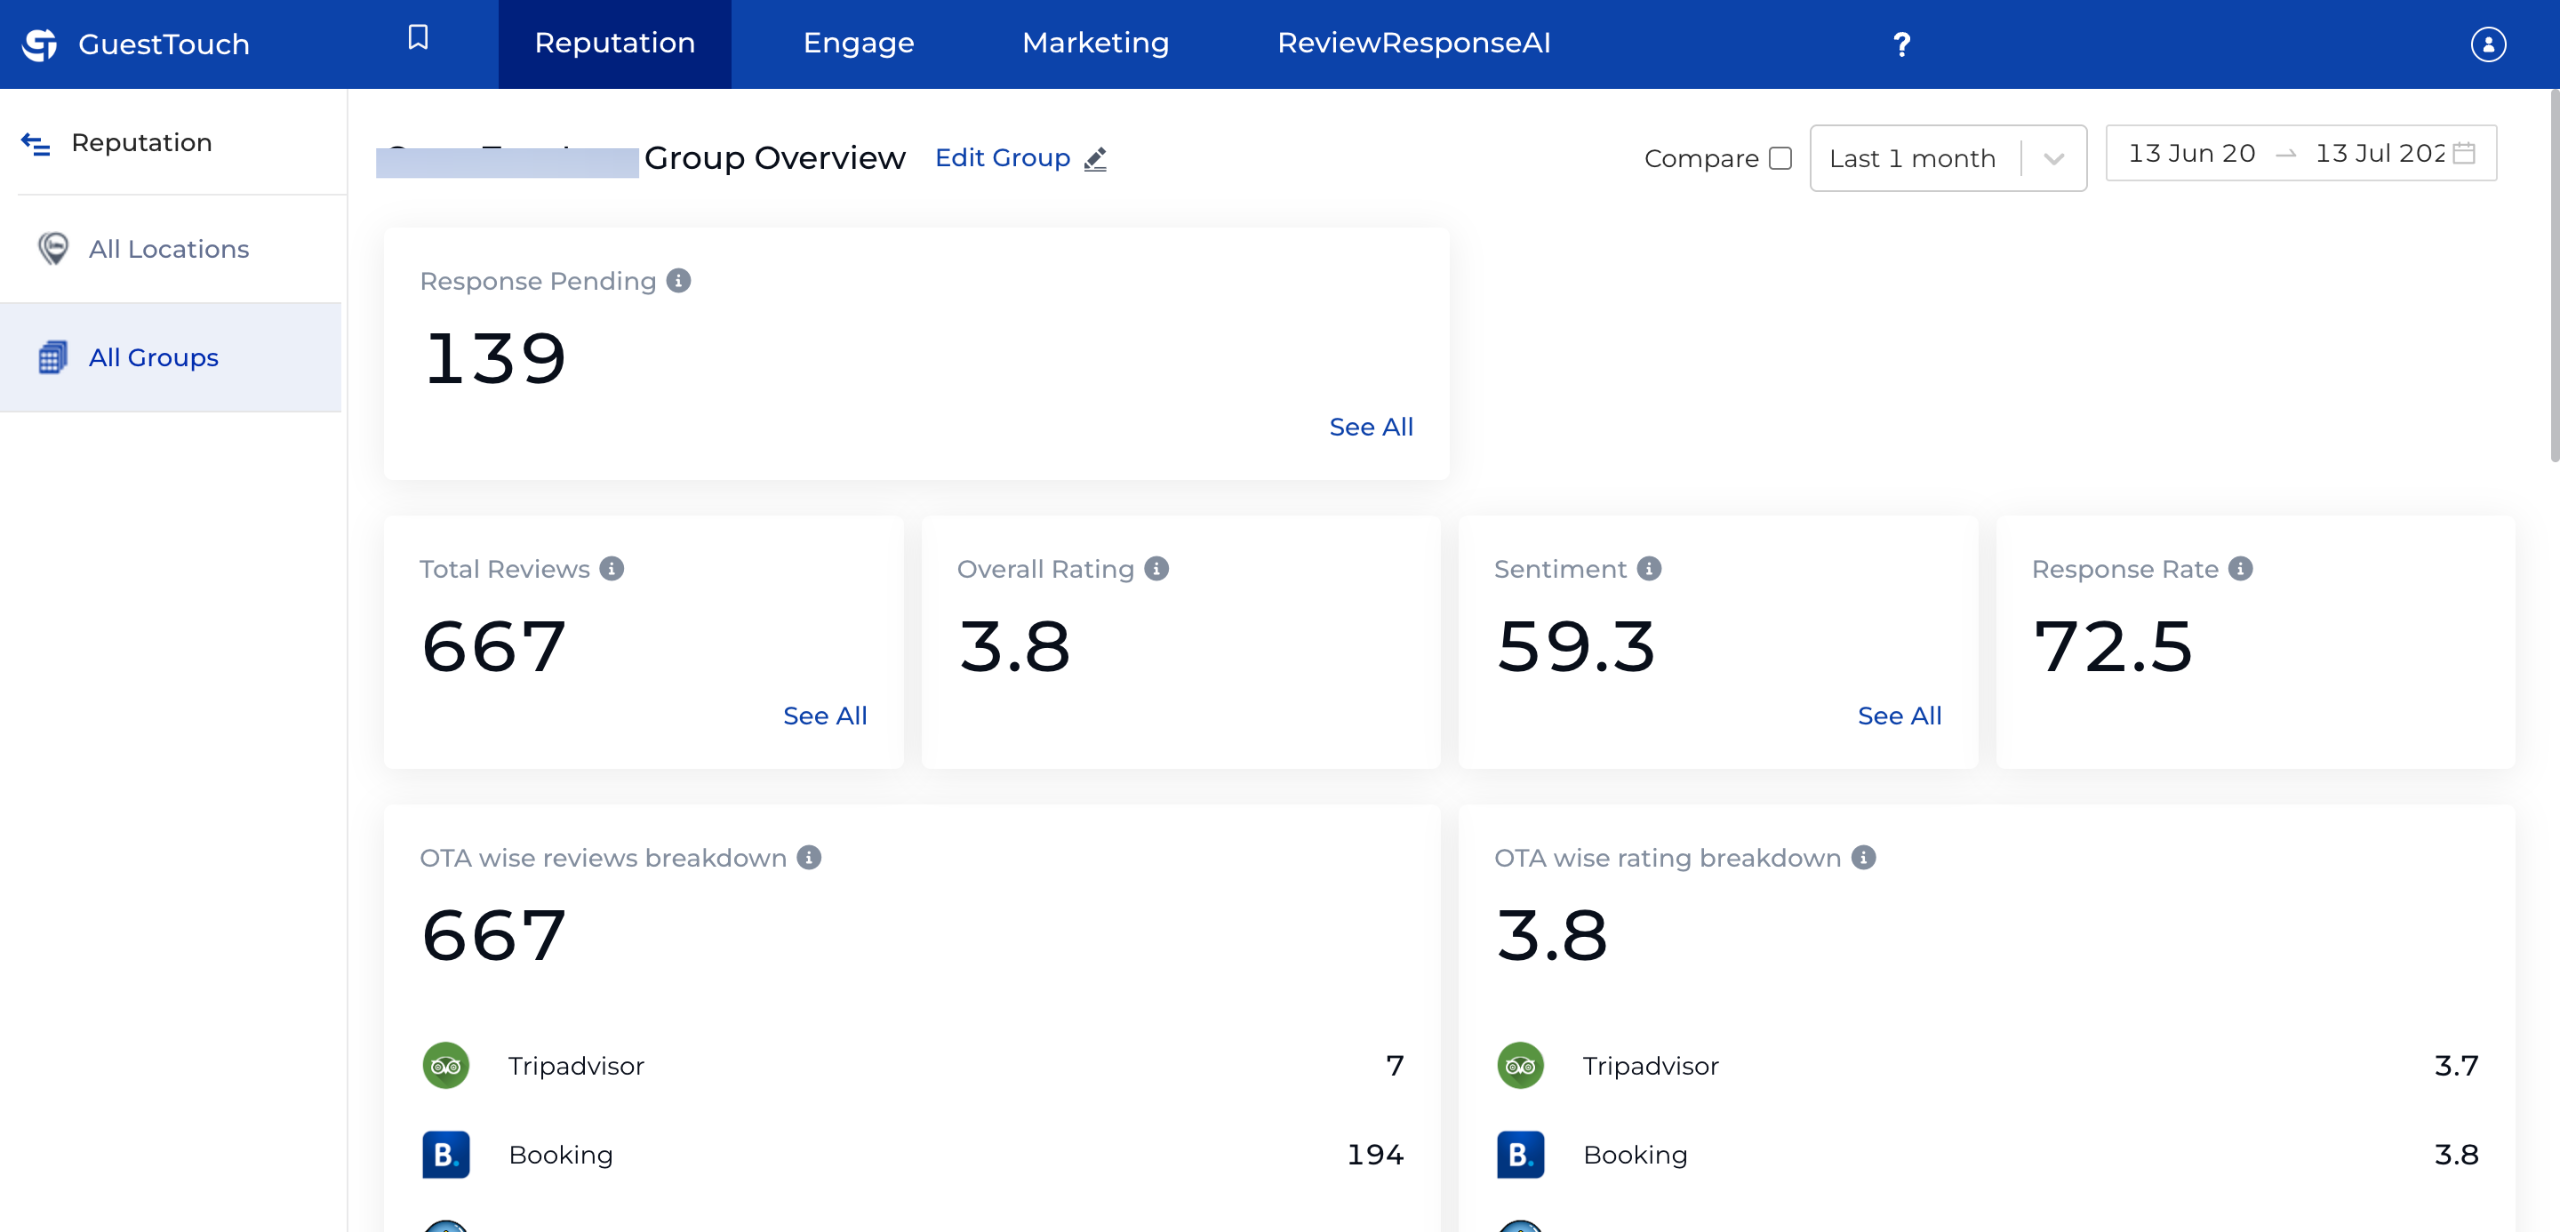The width and height of the screenshot is (2560, 1232).
Task: Click Response Pending info icon
Action: tap(679, 281)
